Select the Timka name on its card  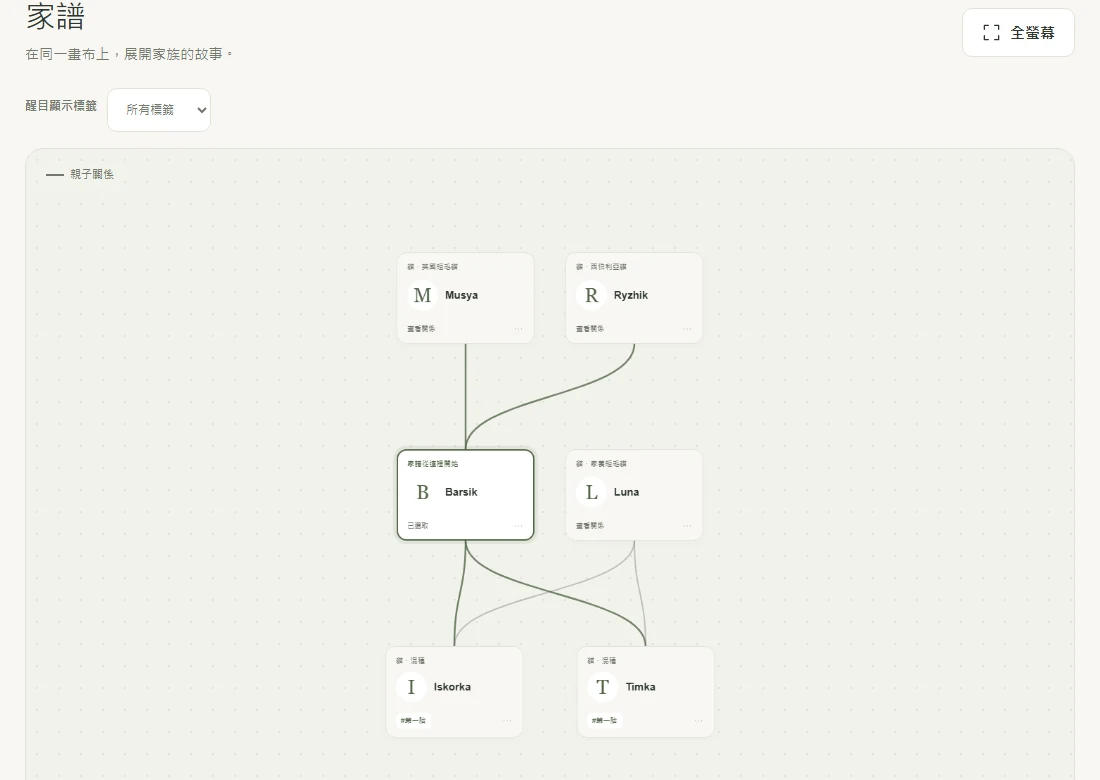tap(640, 687)
